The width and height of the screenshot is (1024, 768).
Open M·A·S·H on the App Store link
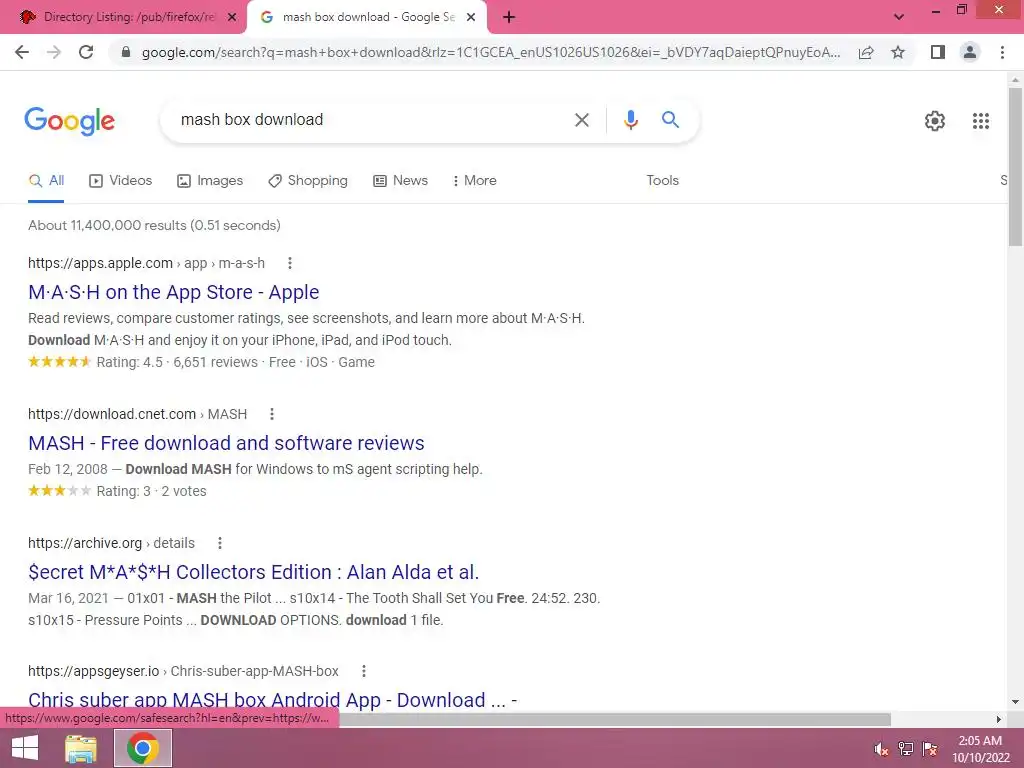[x=174, y=292]
